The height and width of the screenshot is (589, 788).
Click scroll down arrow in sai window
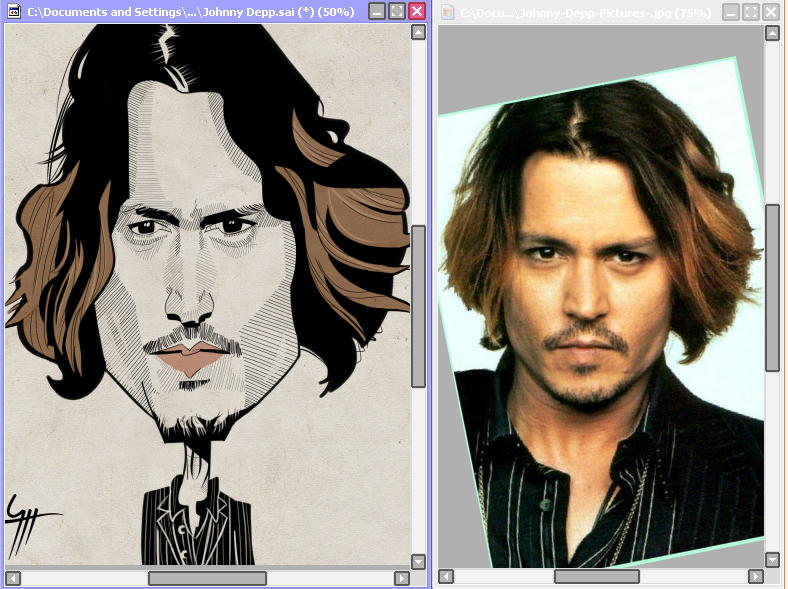418,561
